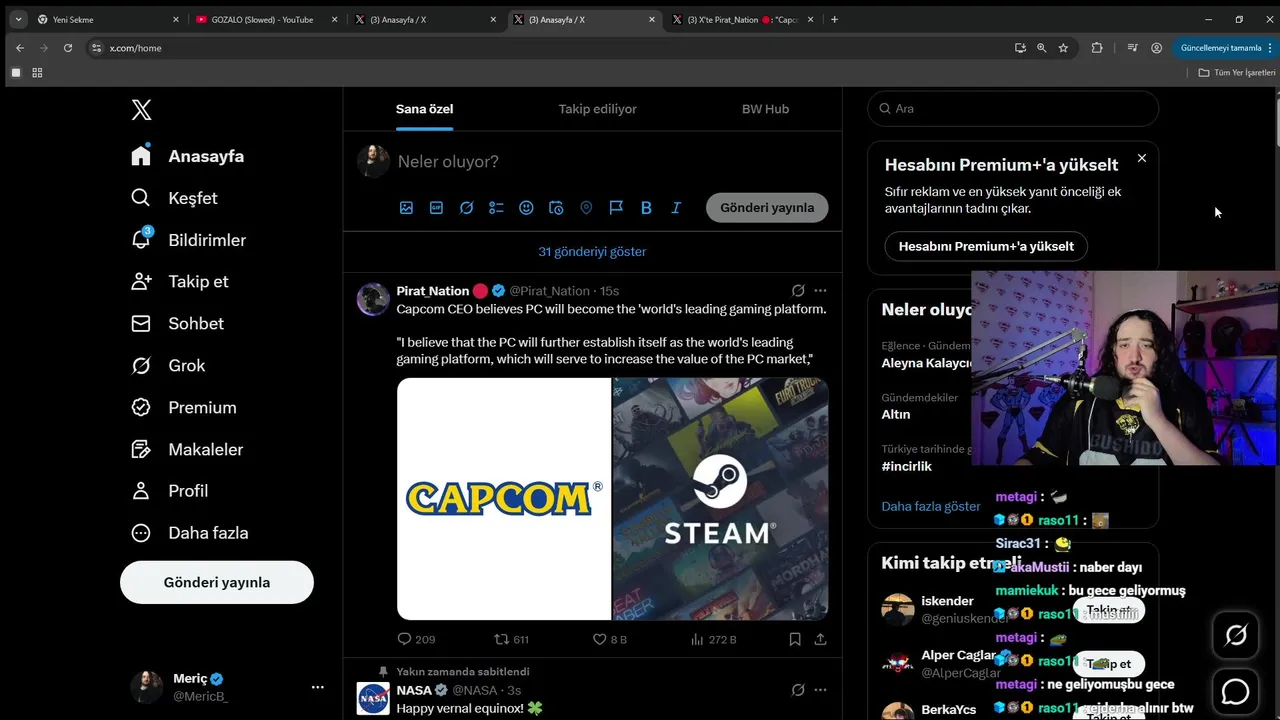The image size is (1280, 720).
Task: Toggle italic text in composer
Action: tap(676, 208)
